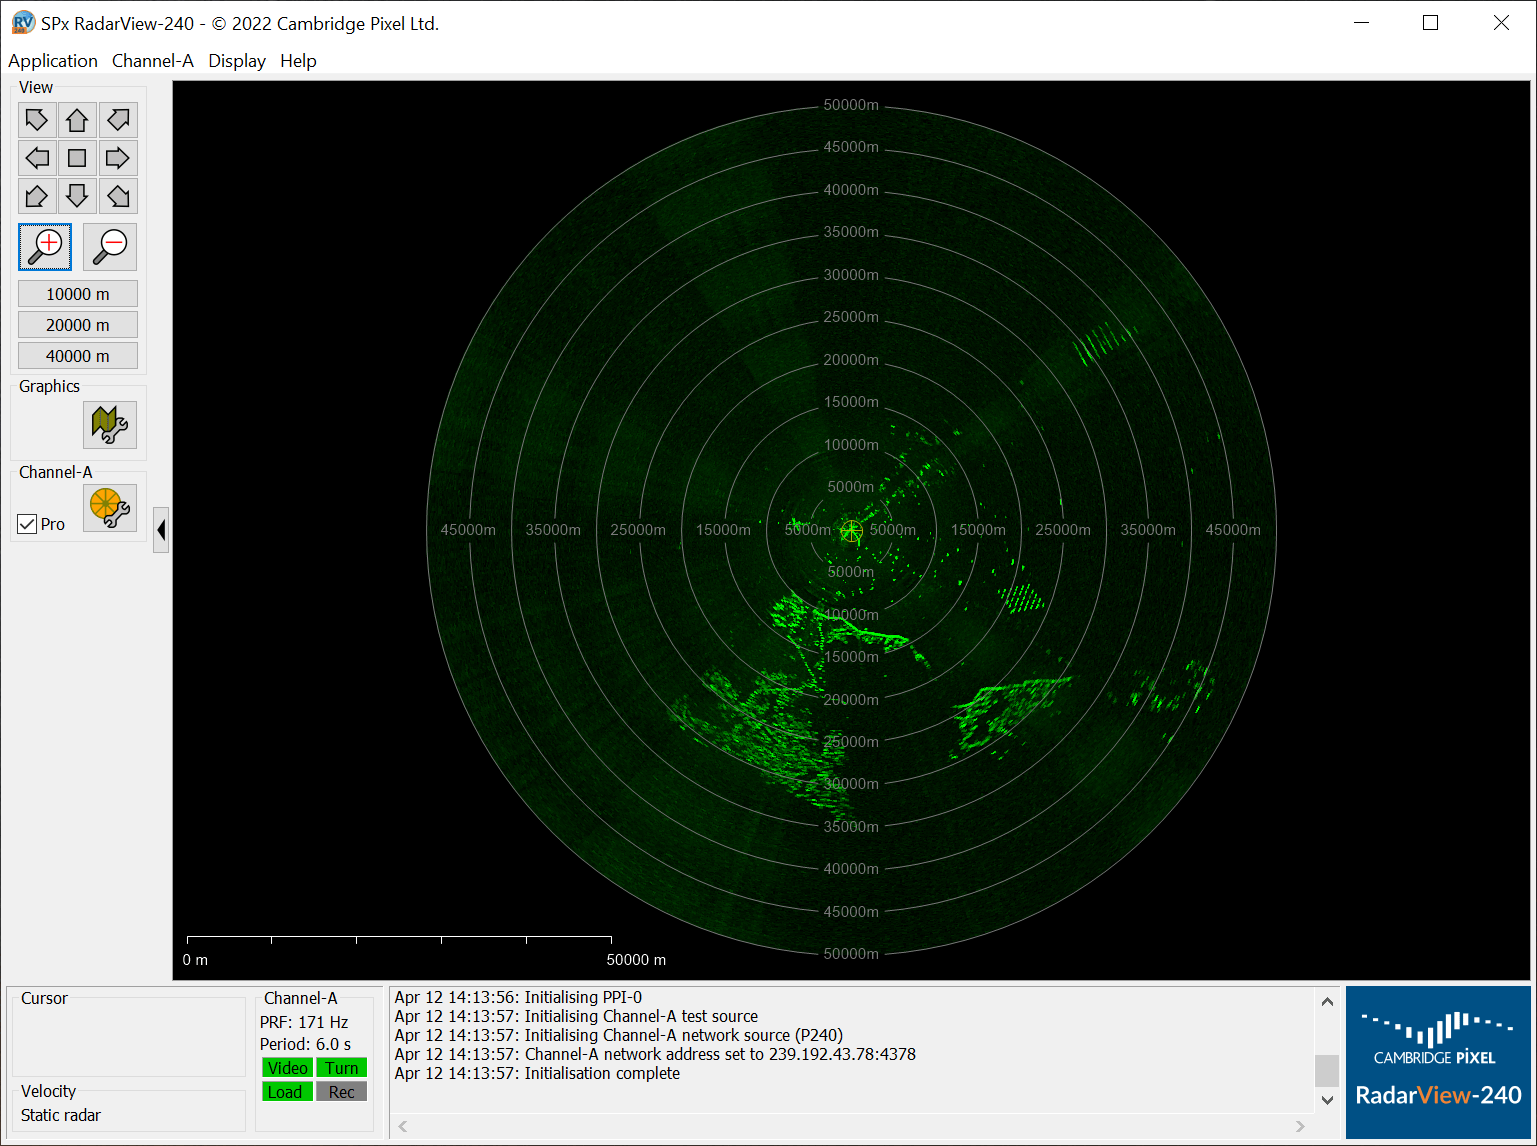
Task: Toggle the Pro checkbox for Channel-A
Action: (27, 523)
